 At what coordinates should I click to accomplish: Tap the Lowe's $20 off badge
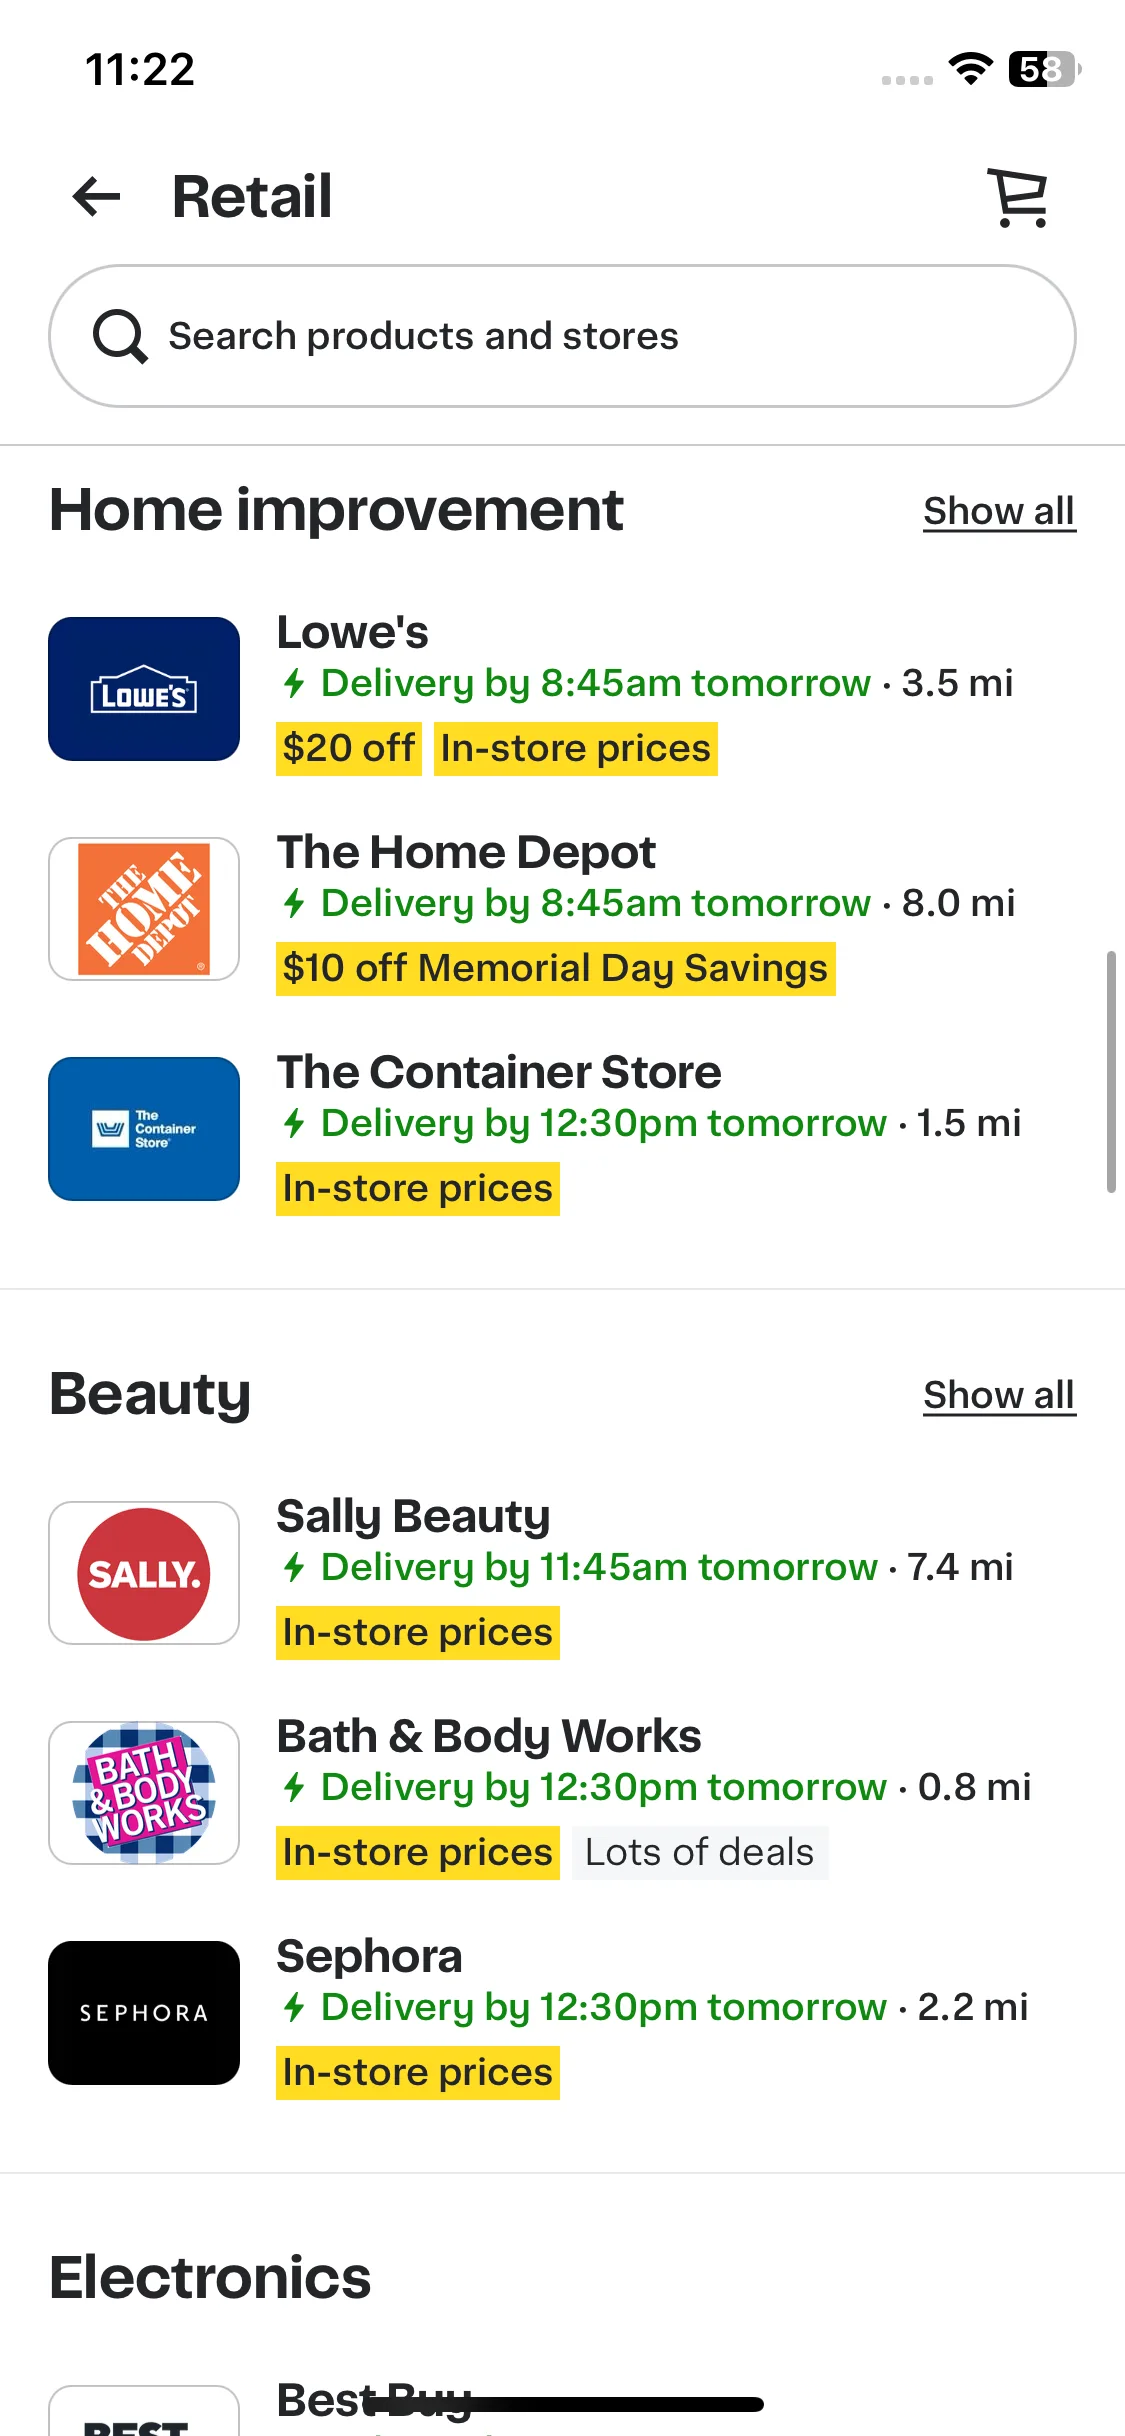[349, 749]
